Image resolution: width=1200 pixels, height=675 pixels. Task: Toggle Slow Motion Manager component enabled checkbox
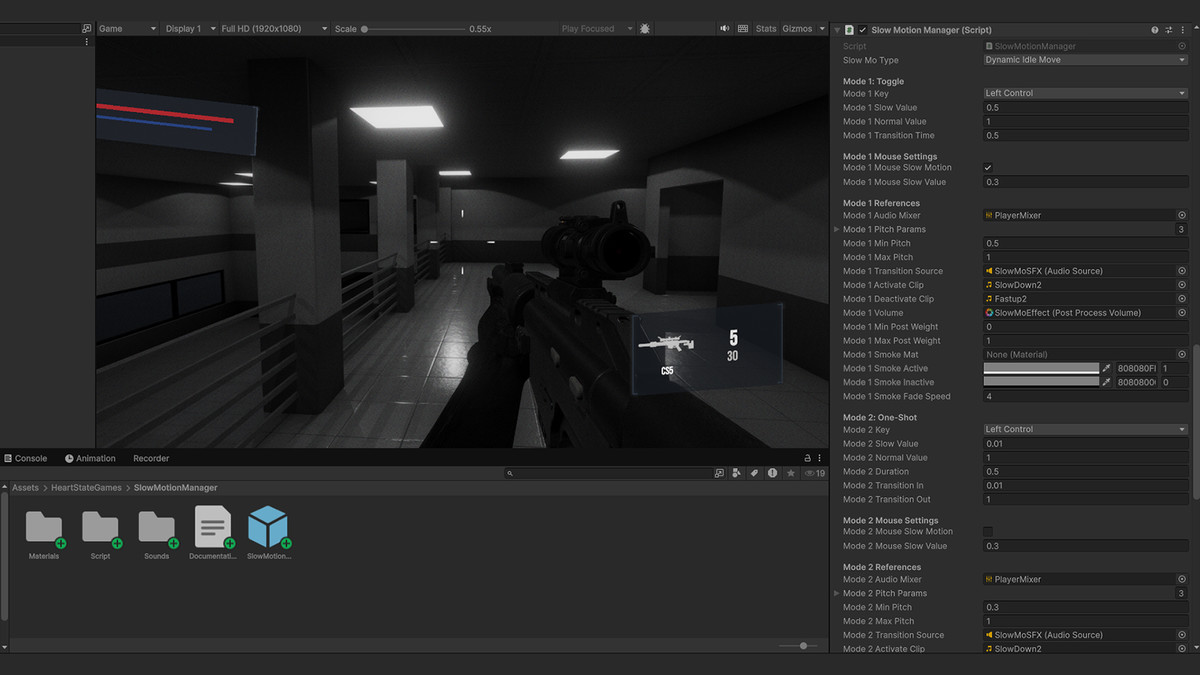pyautogui.click(x=862, y=30)
